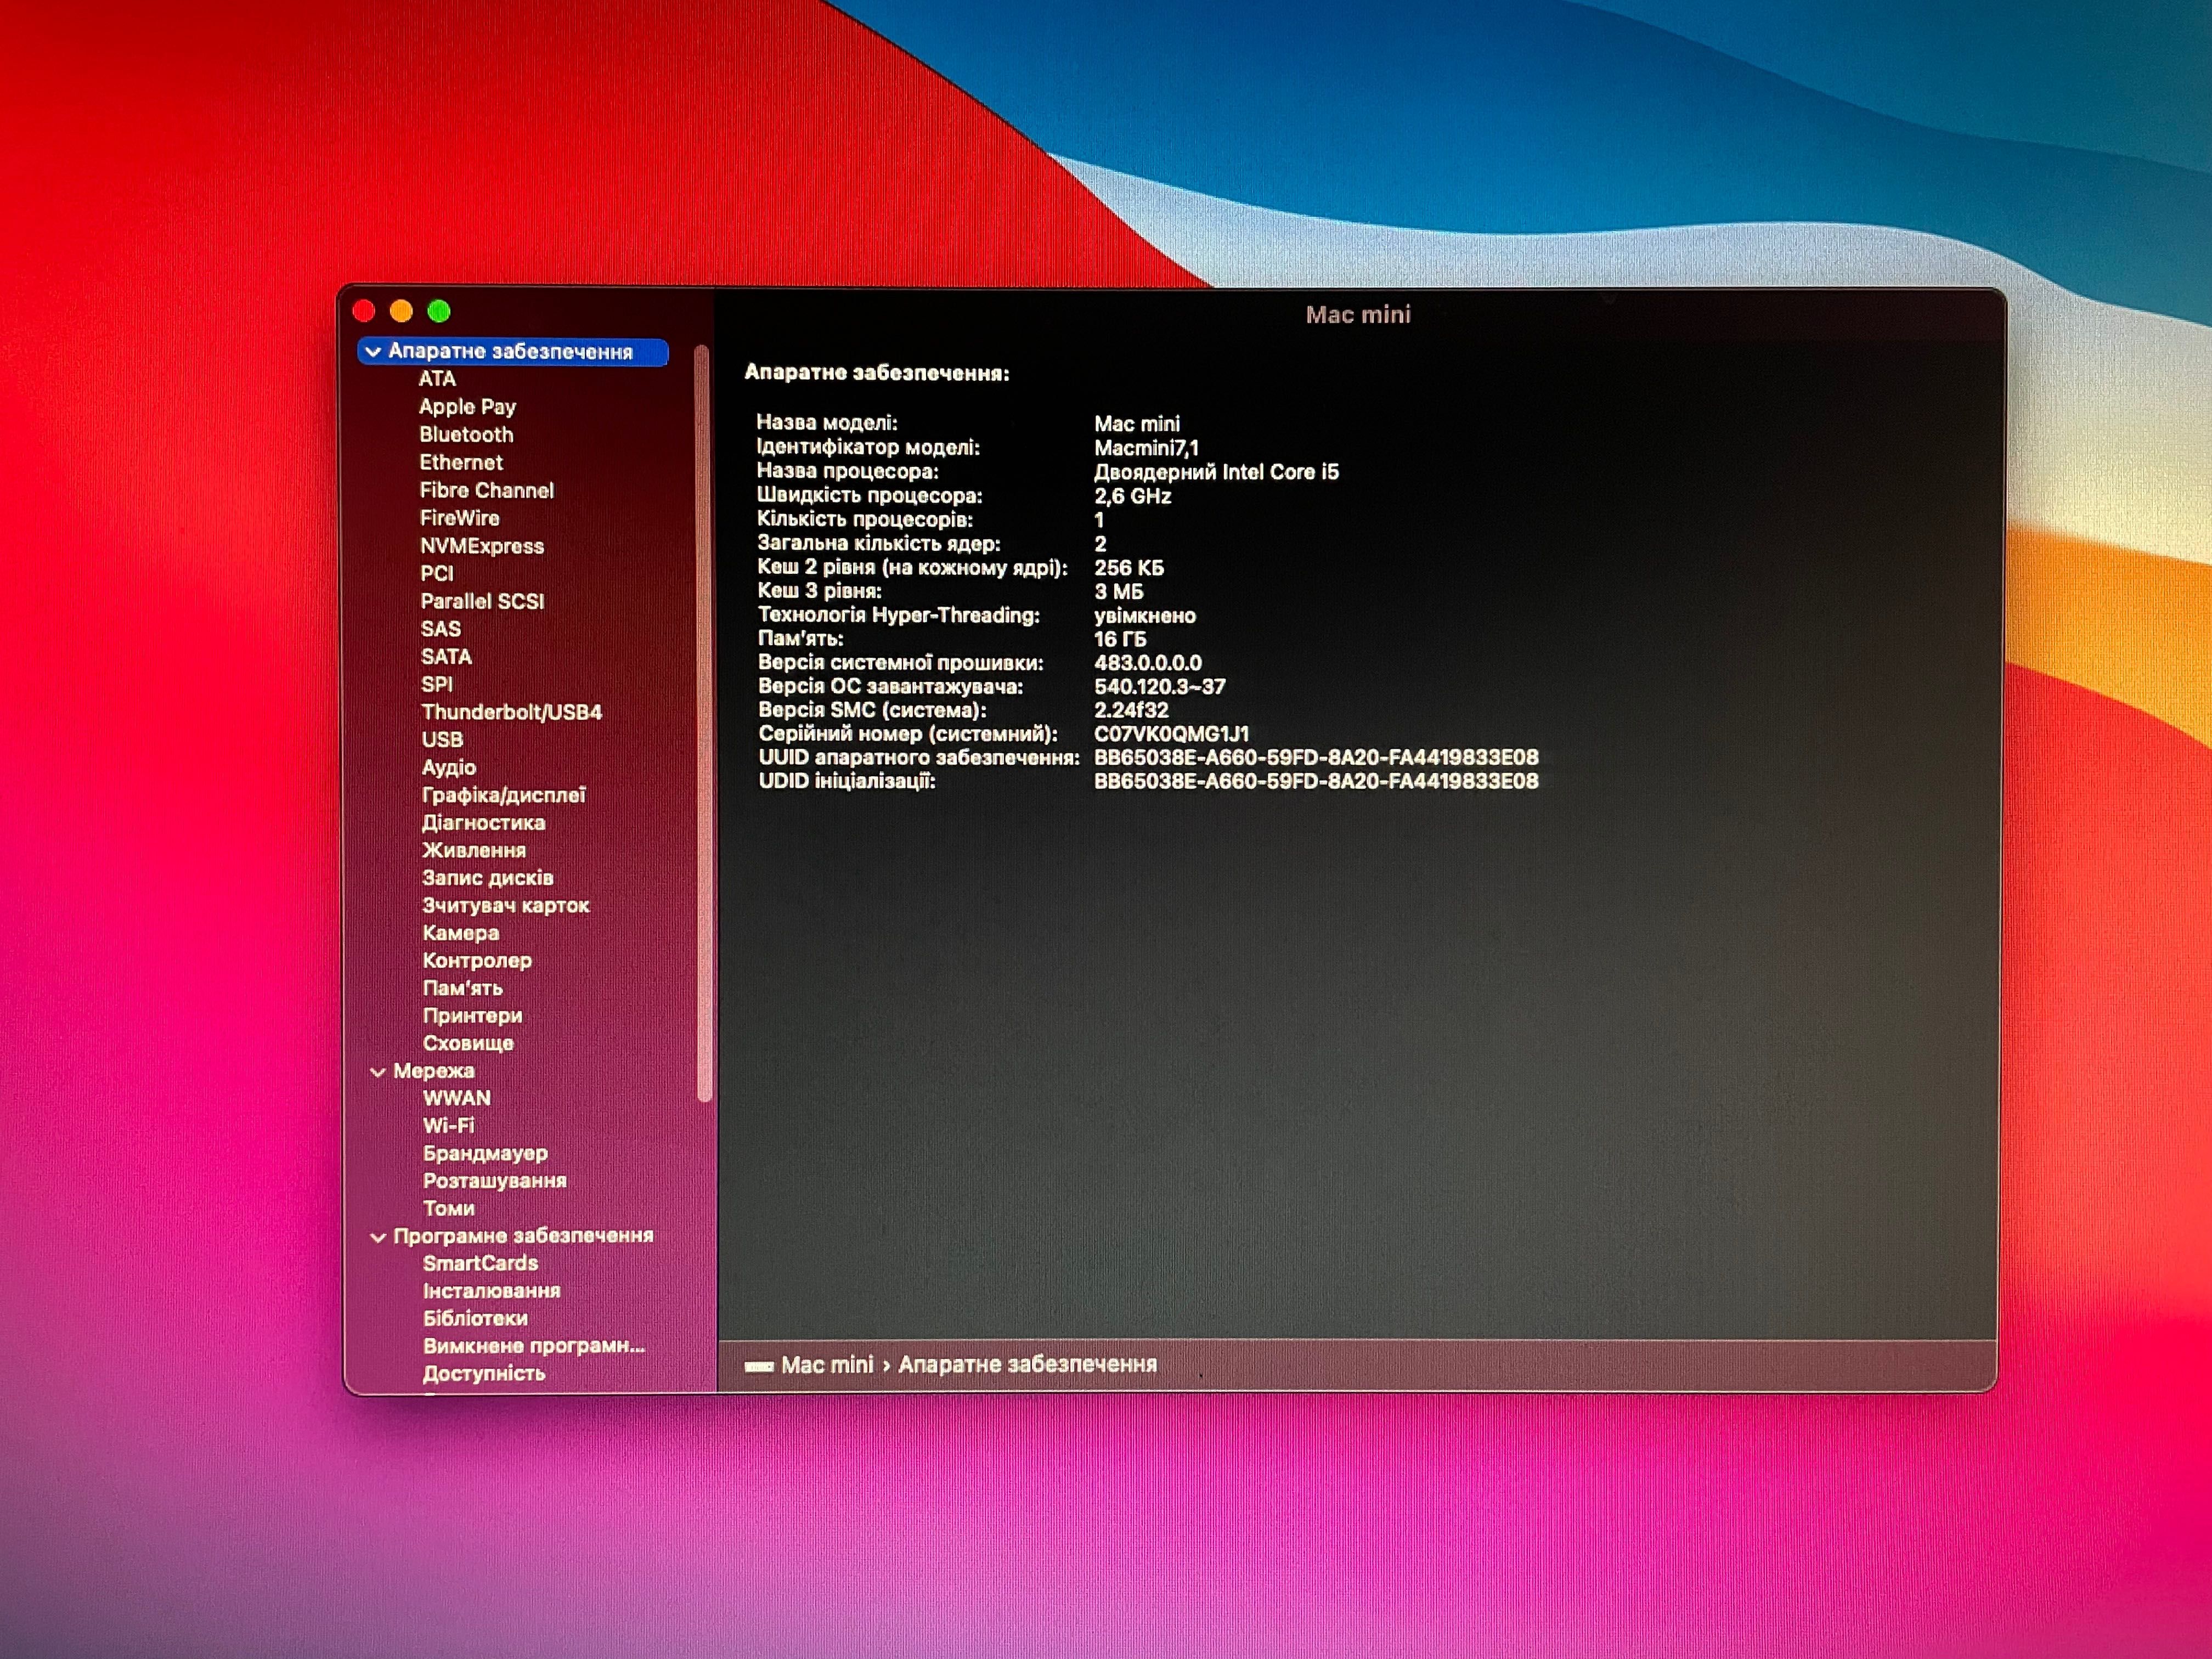Select Parallel SCSI in the sidebar

point(482,601)
